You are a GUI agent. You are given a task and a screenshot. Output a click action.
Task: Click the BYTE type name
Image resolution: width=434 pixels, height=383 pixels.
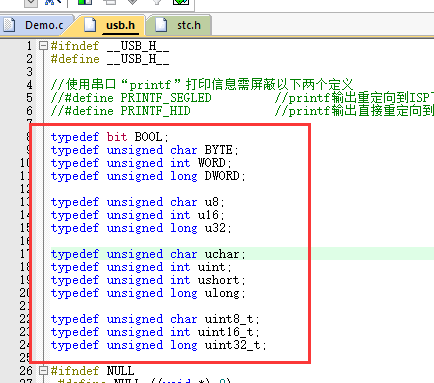coord(219,150)
